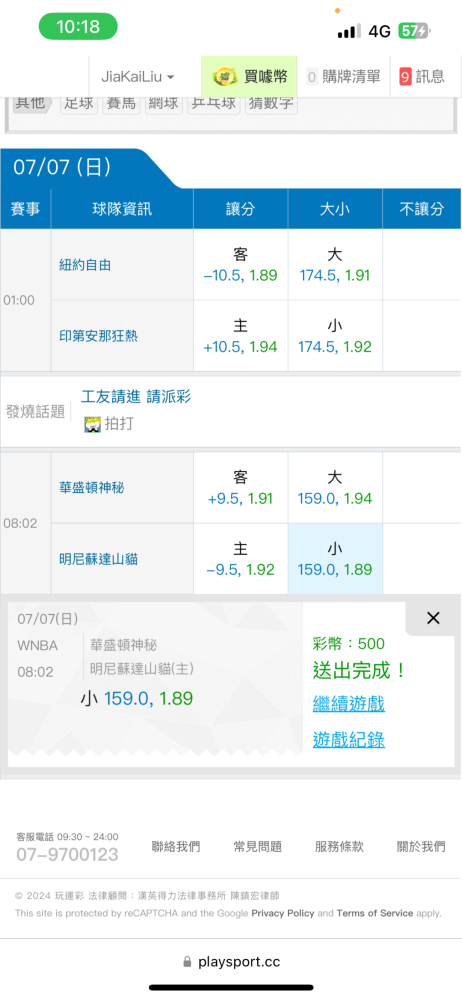
Task: Open hot topic 工友請進 請派彩
Action: 136,397
